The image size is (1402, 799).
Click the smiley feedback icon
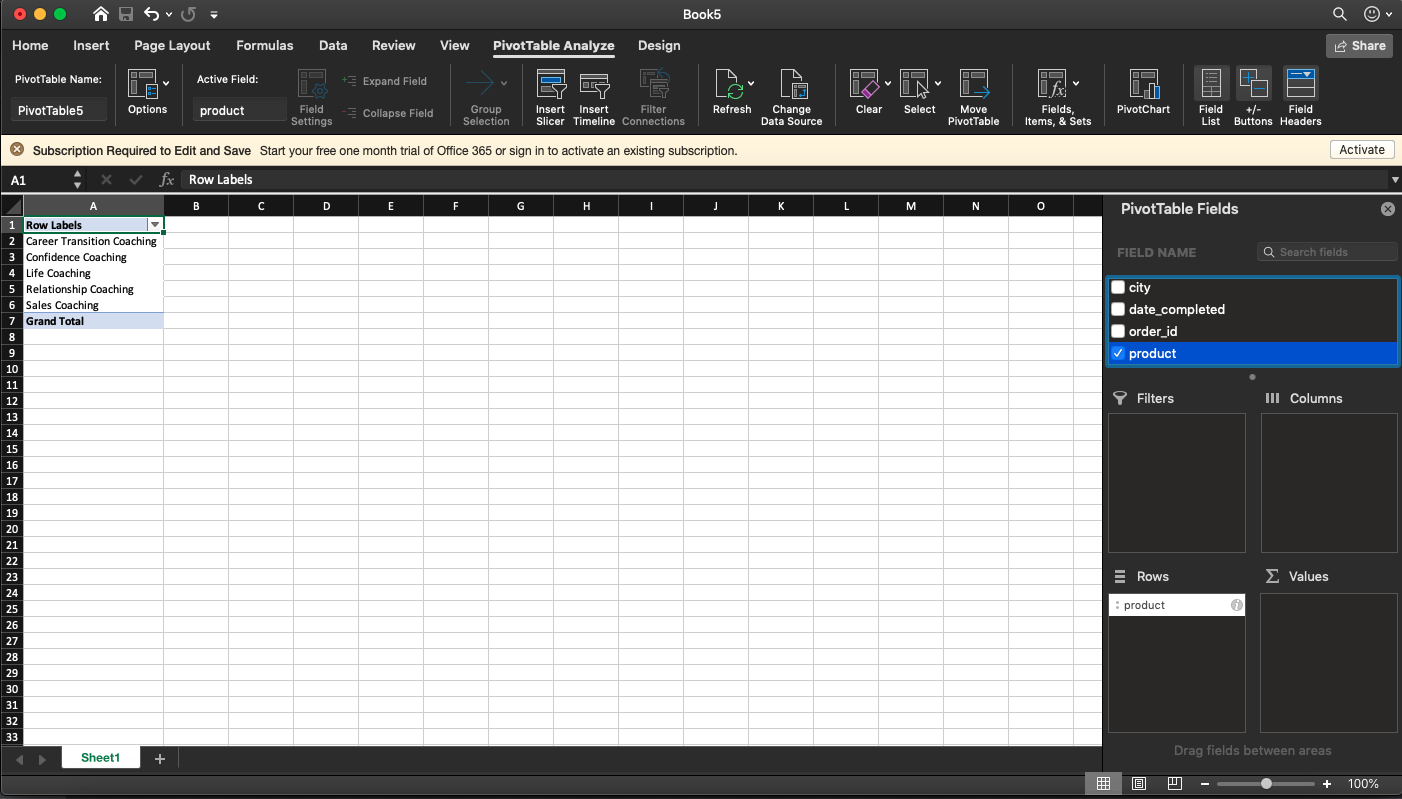(x=1371, y=14)
